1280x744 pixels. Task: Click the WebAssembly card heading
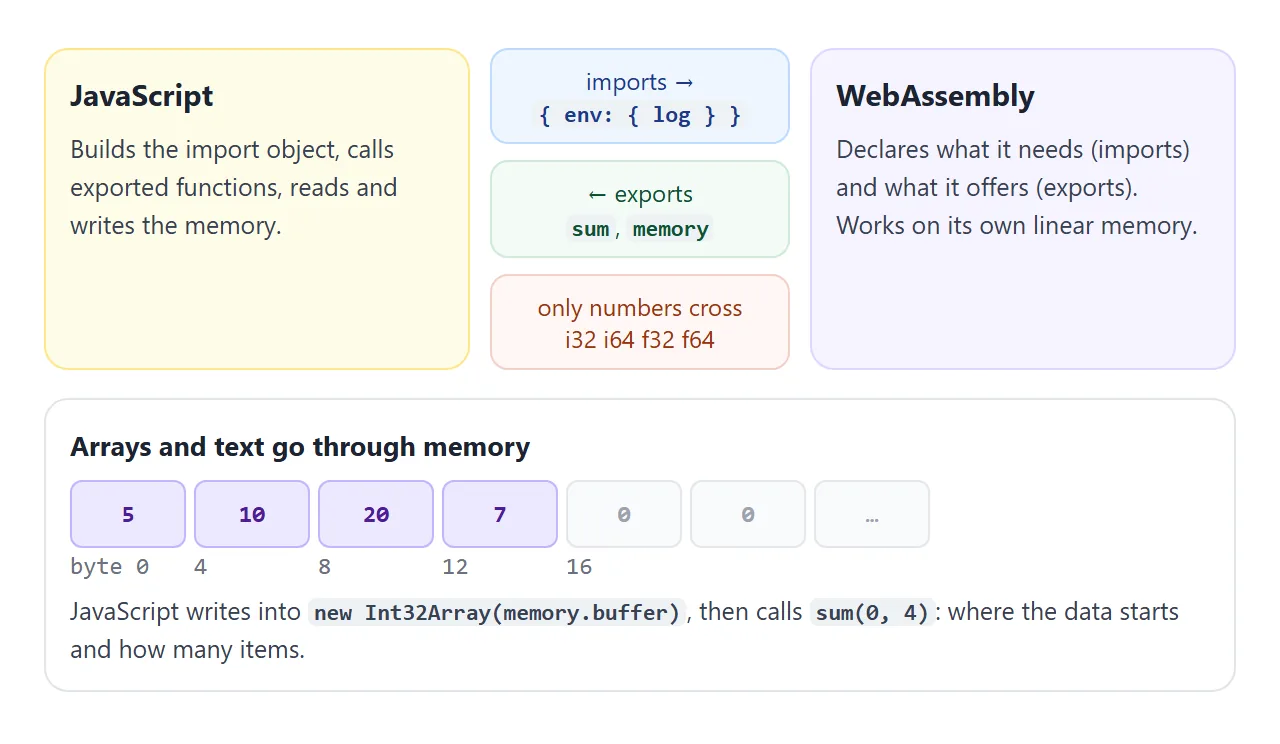935,96
